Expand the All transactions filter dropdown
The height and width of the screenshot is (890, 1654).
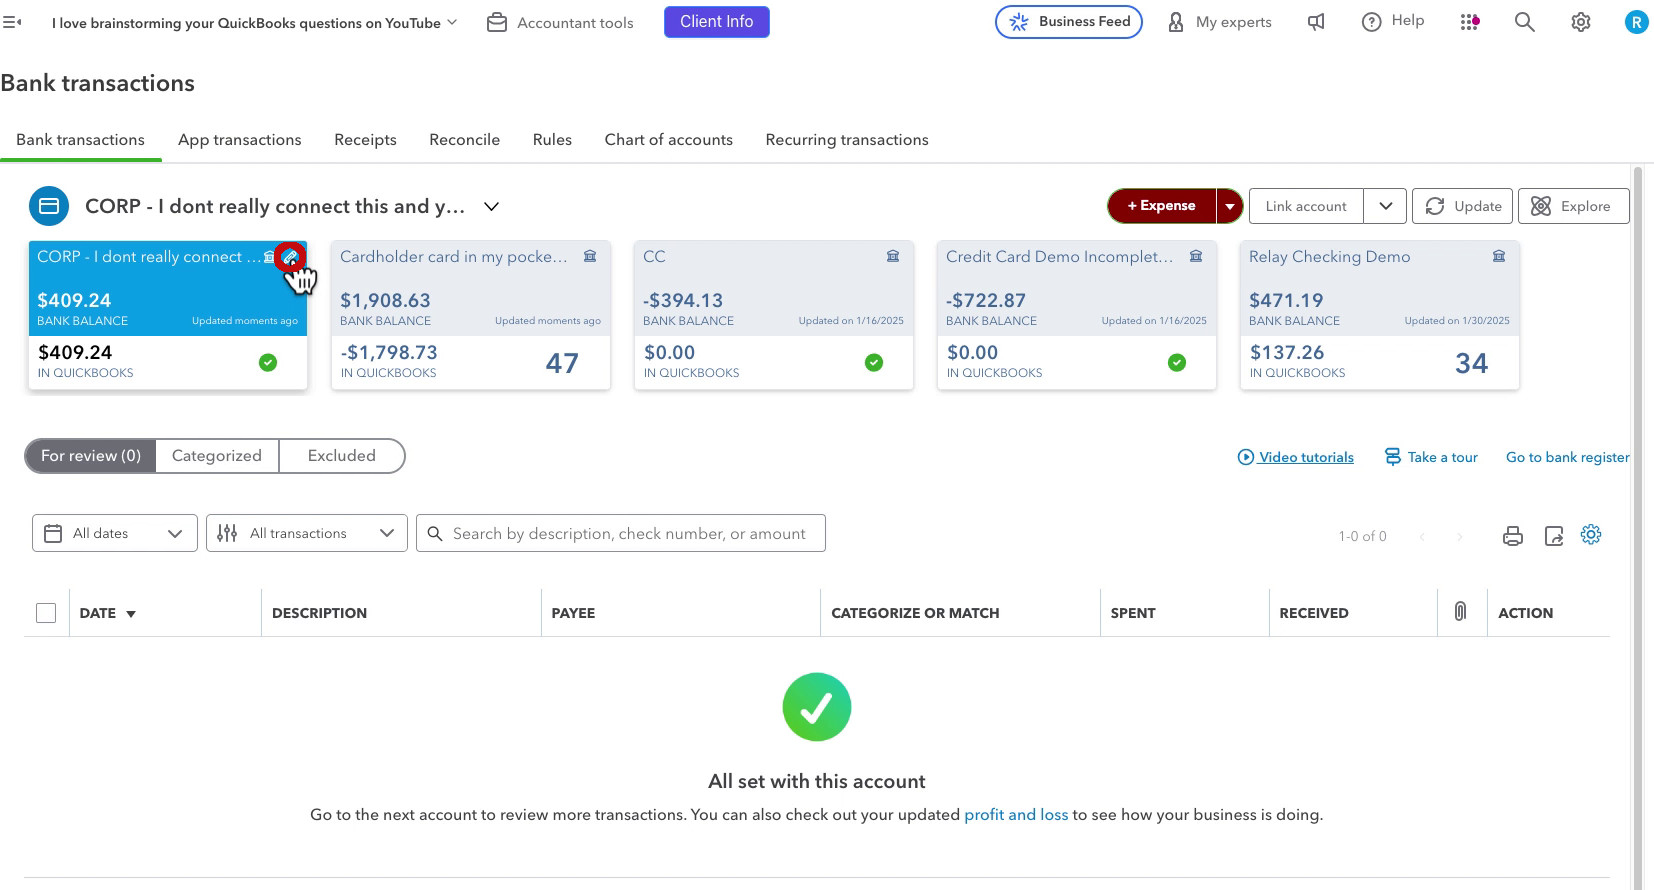click(307, 533)
